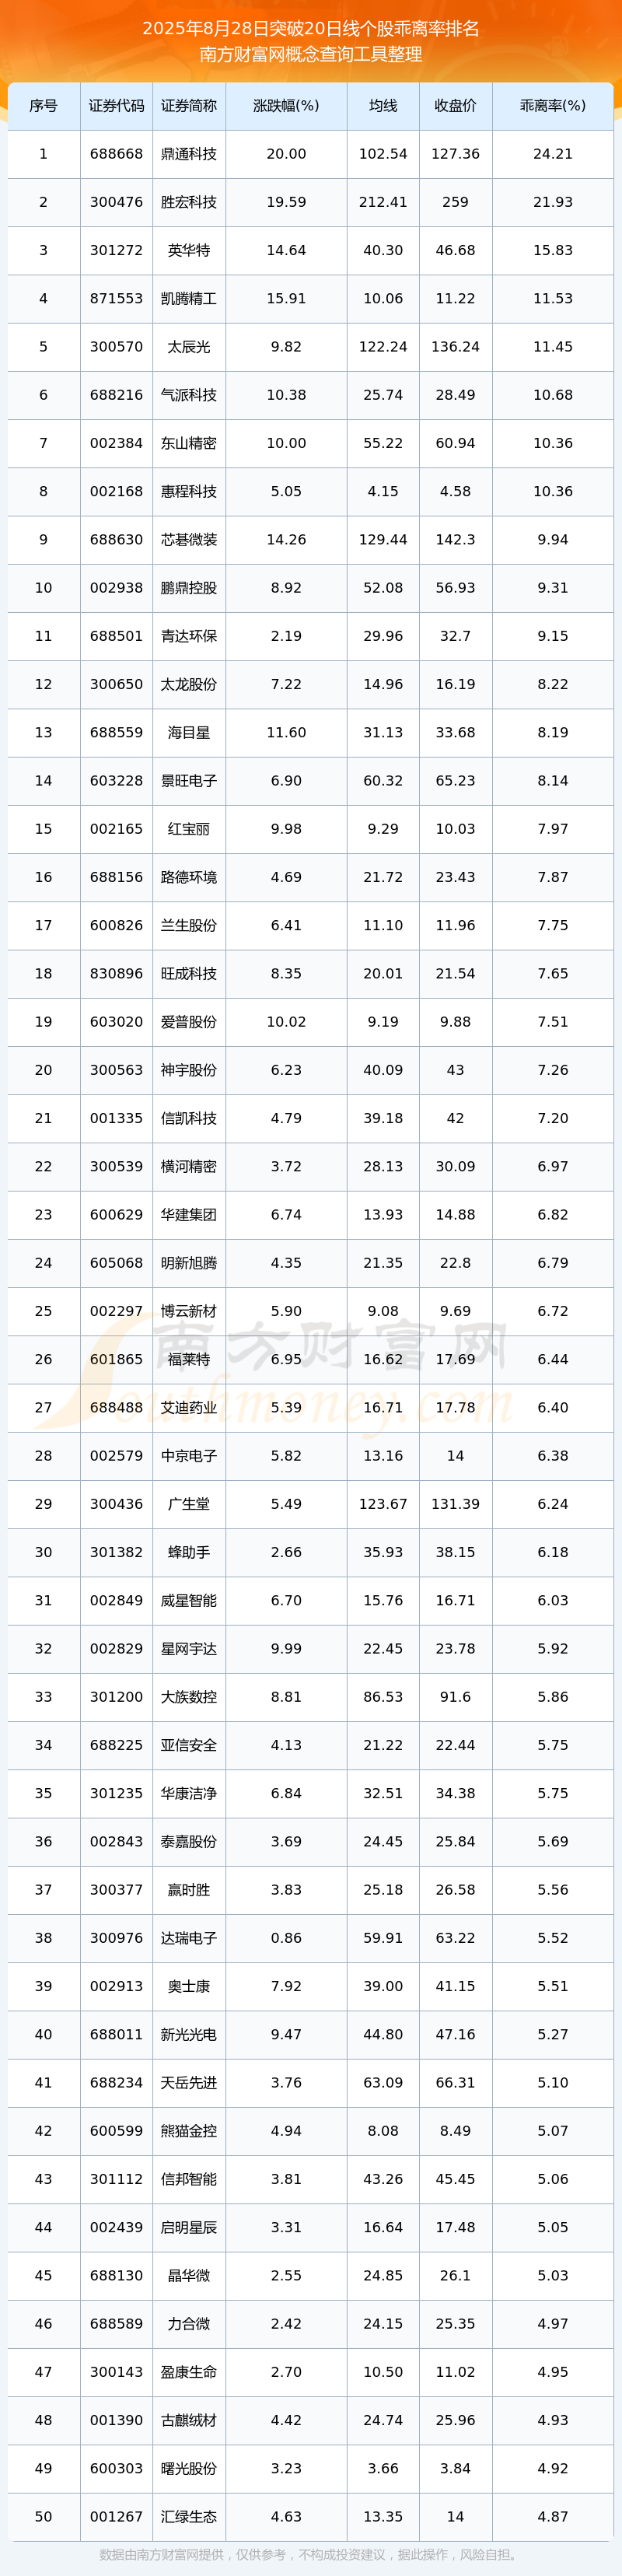The image size is (622, 2576).
Task: Click stock name 艾迪药业
Action: 189,1408
